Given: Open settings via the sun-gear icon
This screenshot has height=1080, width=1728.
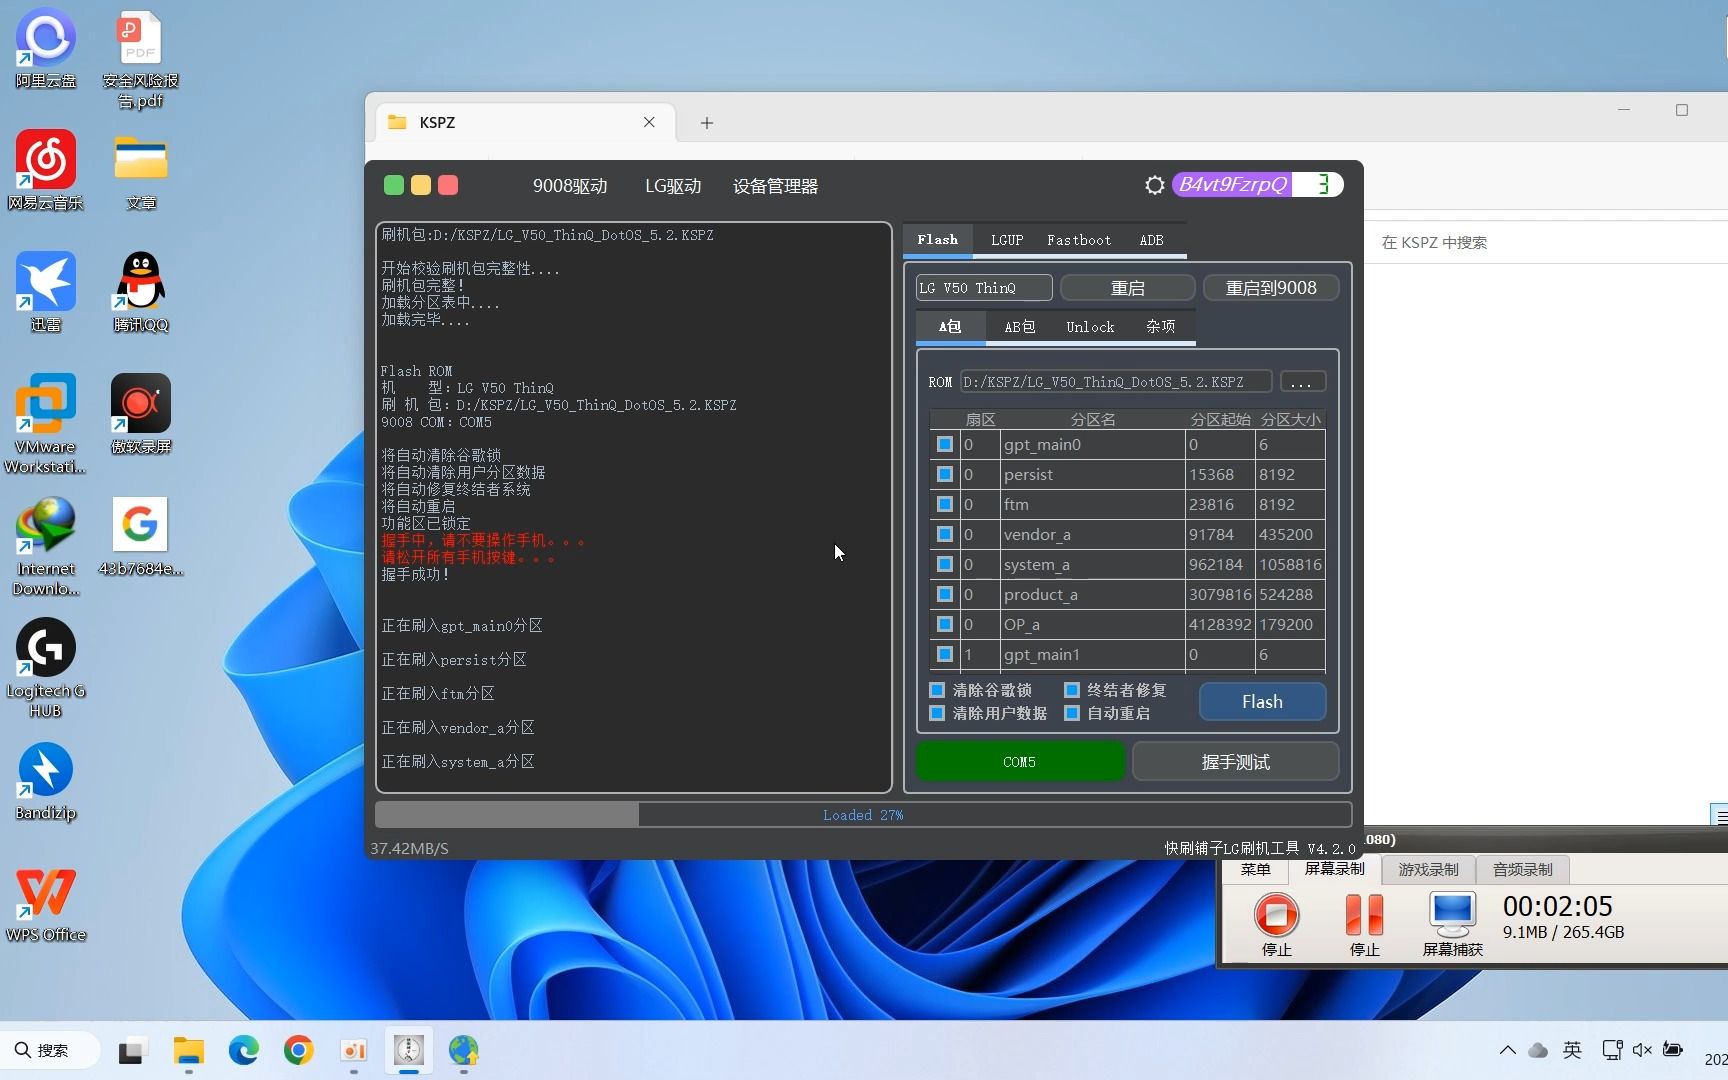Looking at the screenshot, I should [1154, 185].
